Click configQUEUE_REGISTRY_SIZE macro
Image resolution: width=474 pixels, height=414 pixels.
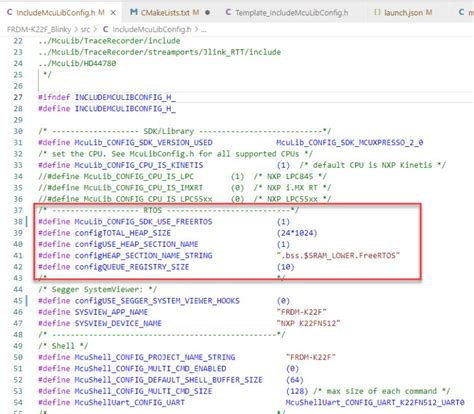pos(132,267)
